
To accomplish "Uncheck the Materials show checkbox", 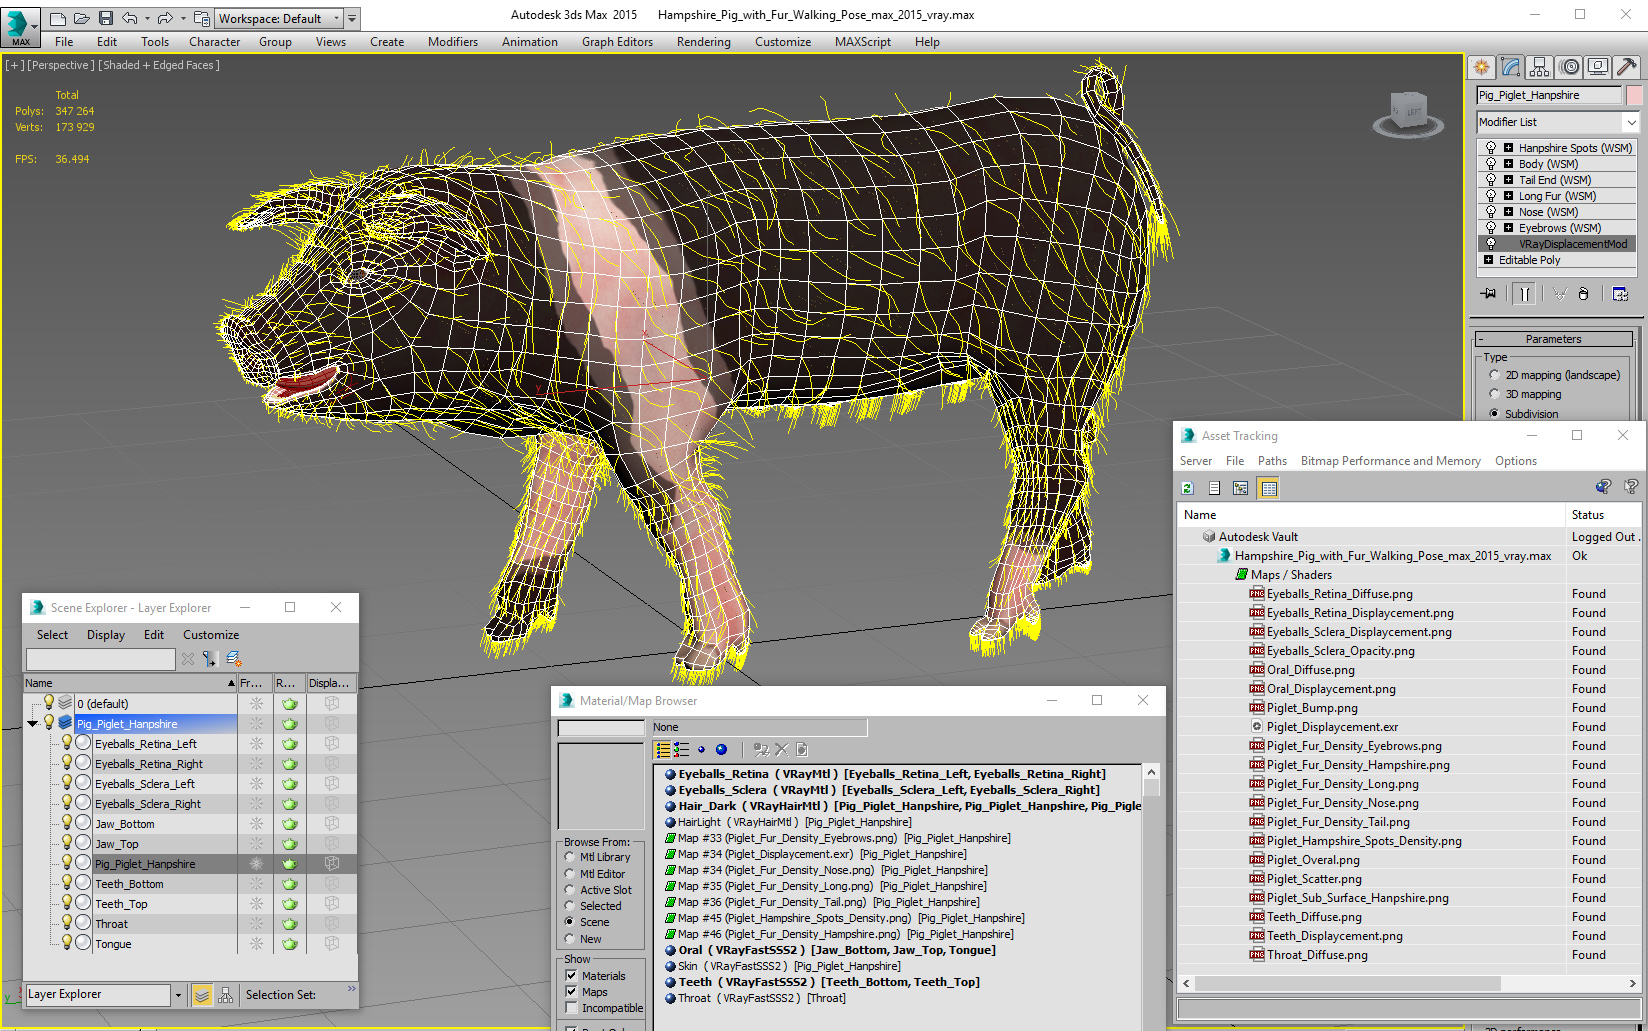I will [572, 976].
